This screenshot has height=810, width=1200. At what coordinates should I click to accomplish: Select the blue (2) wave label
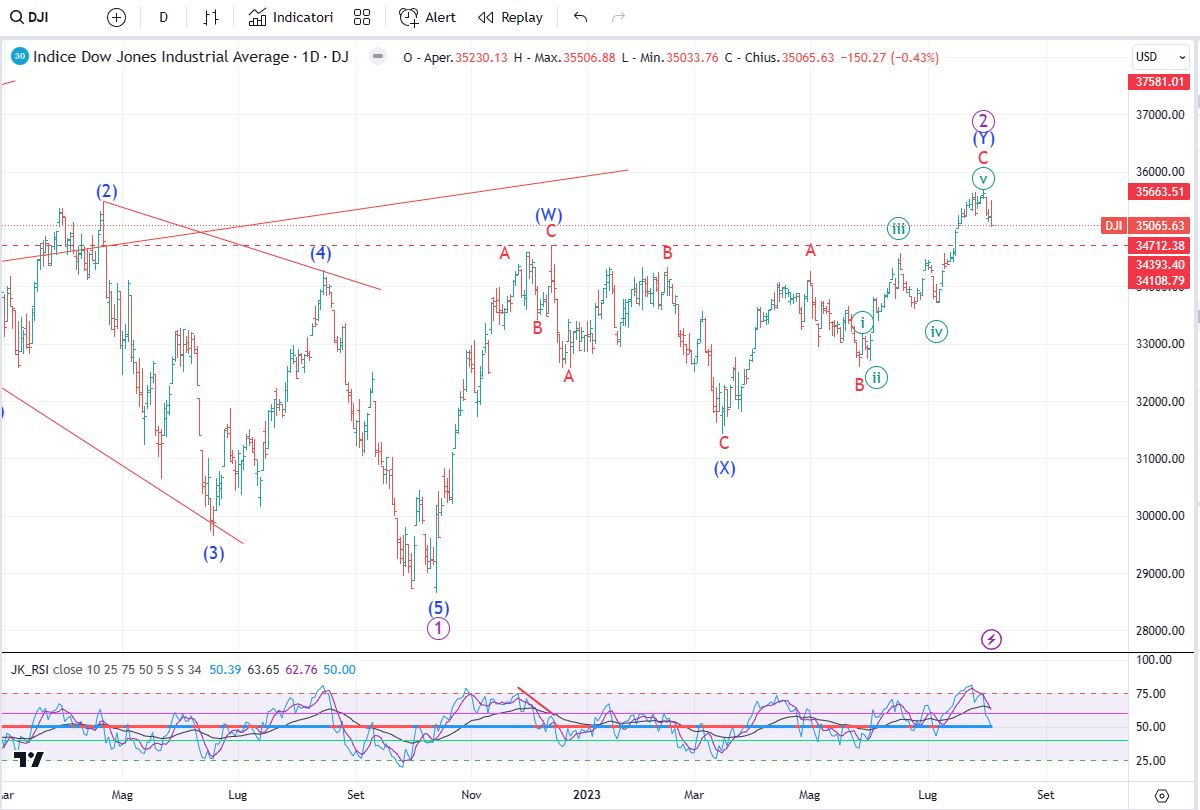click(108, 191)
